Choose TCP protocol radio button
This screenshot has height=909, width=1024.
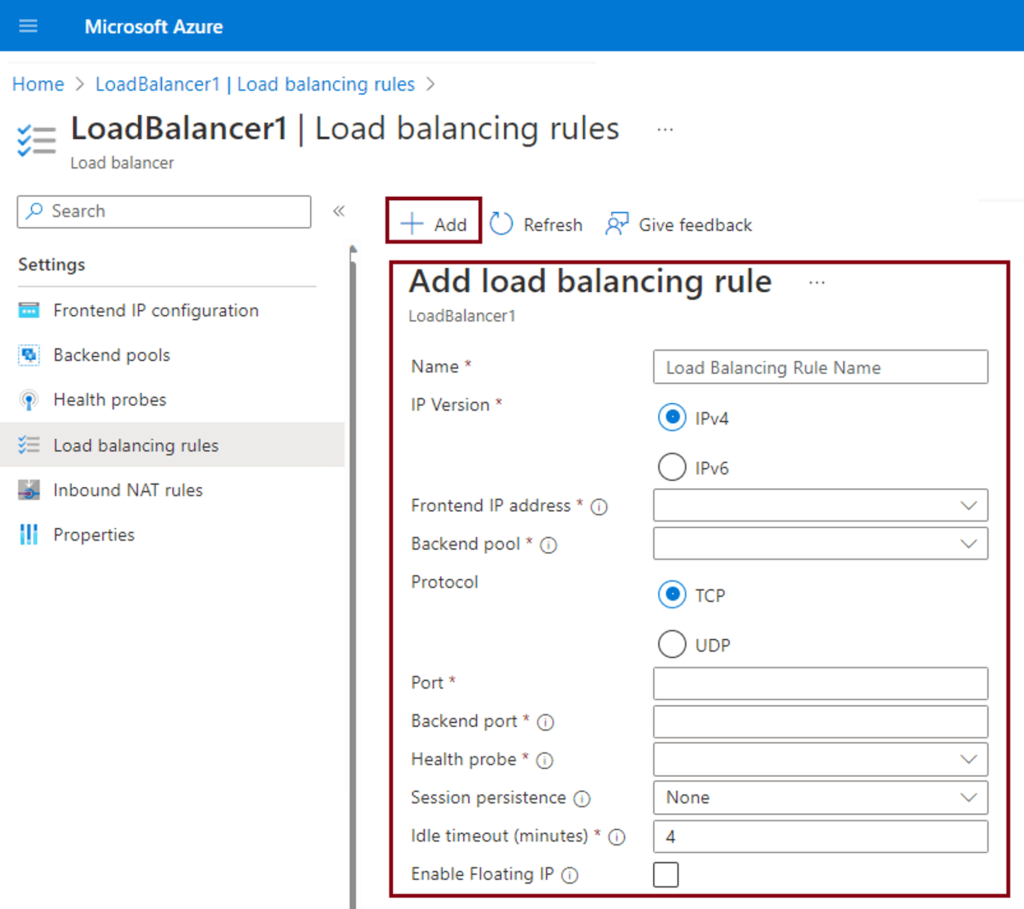[672, 595]
